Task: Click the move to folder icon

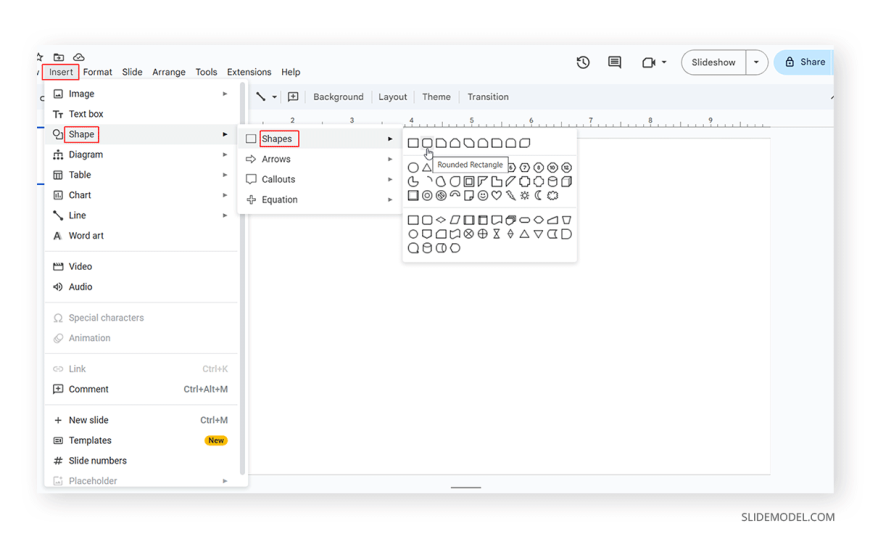Action: pos(58,57)
